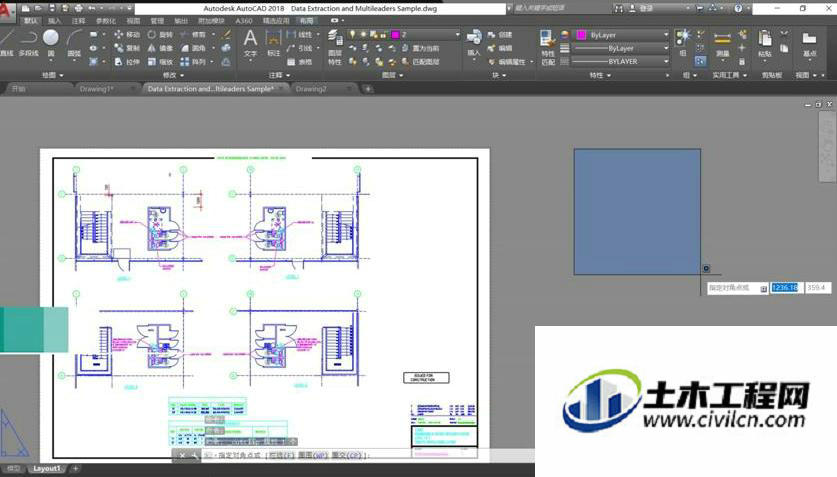Click the Plot/Print icon in quick access toolbar
The height and width of the screenshot is (477, 837).
78,9
